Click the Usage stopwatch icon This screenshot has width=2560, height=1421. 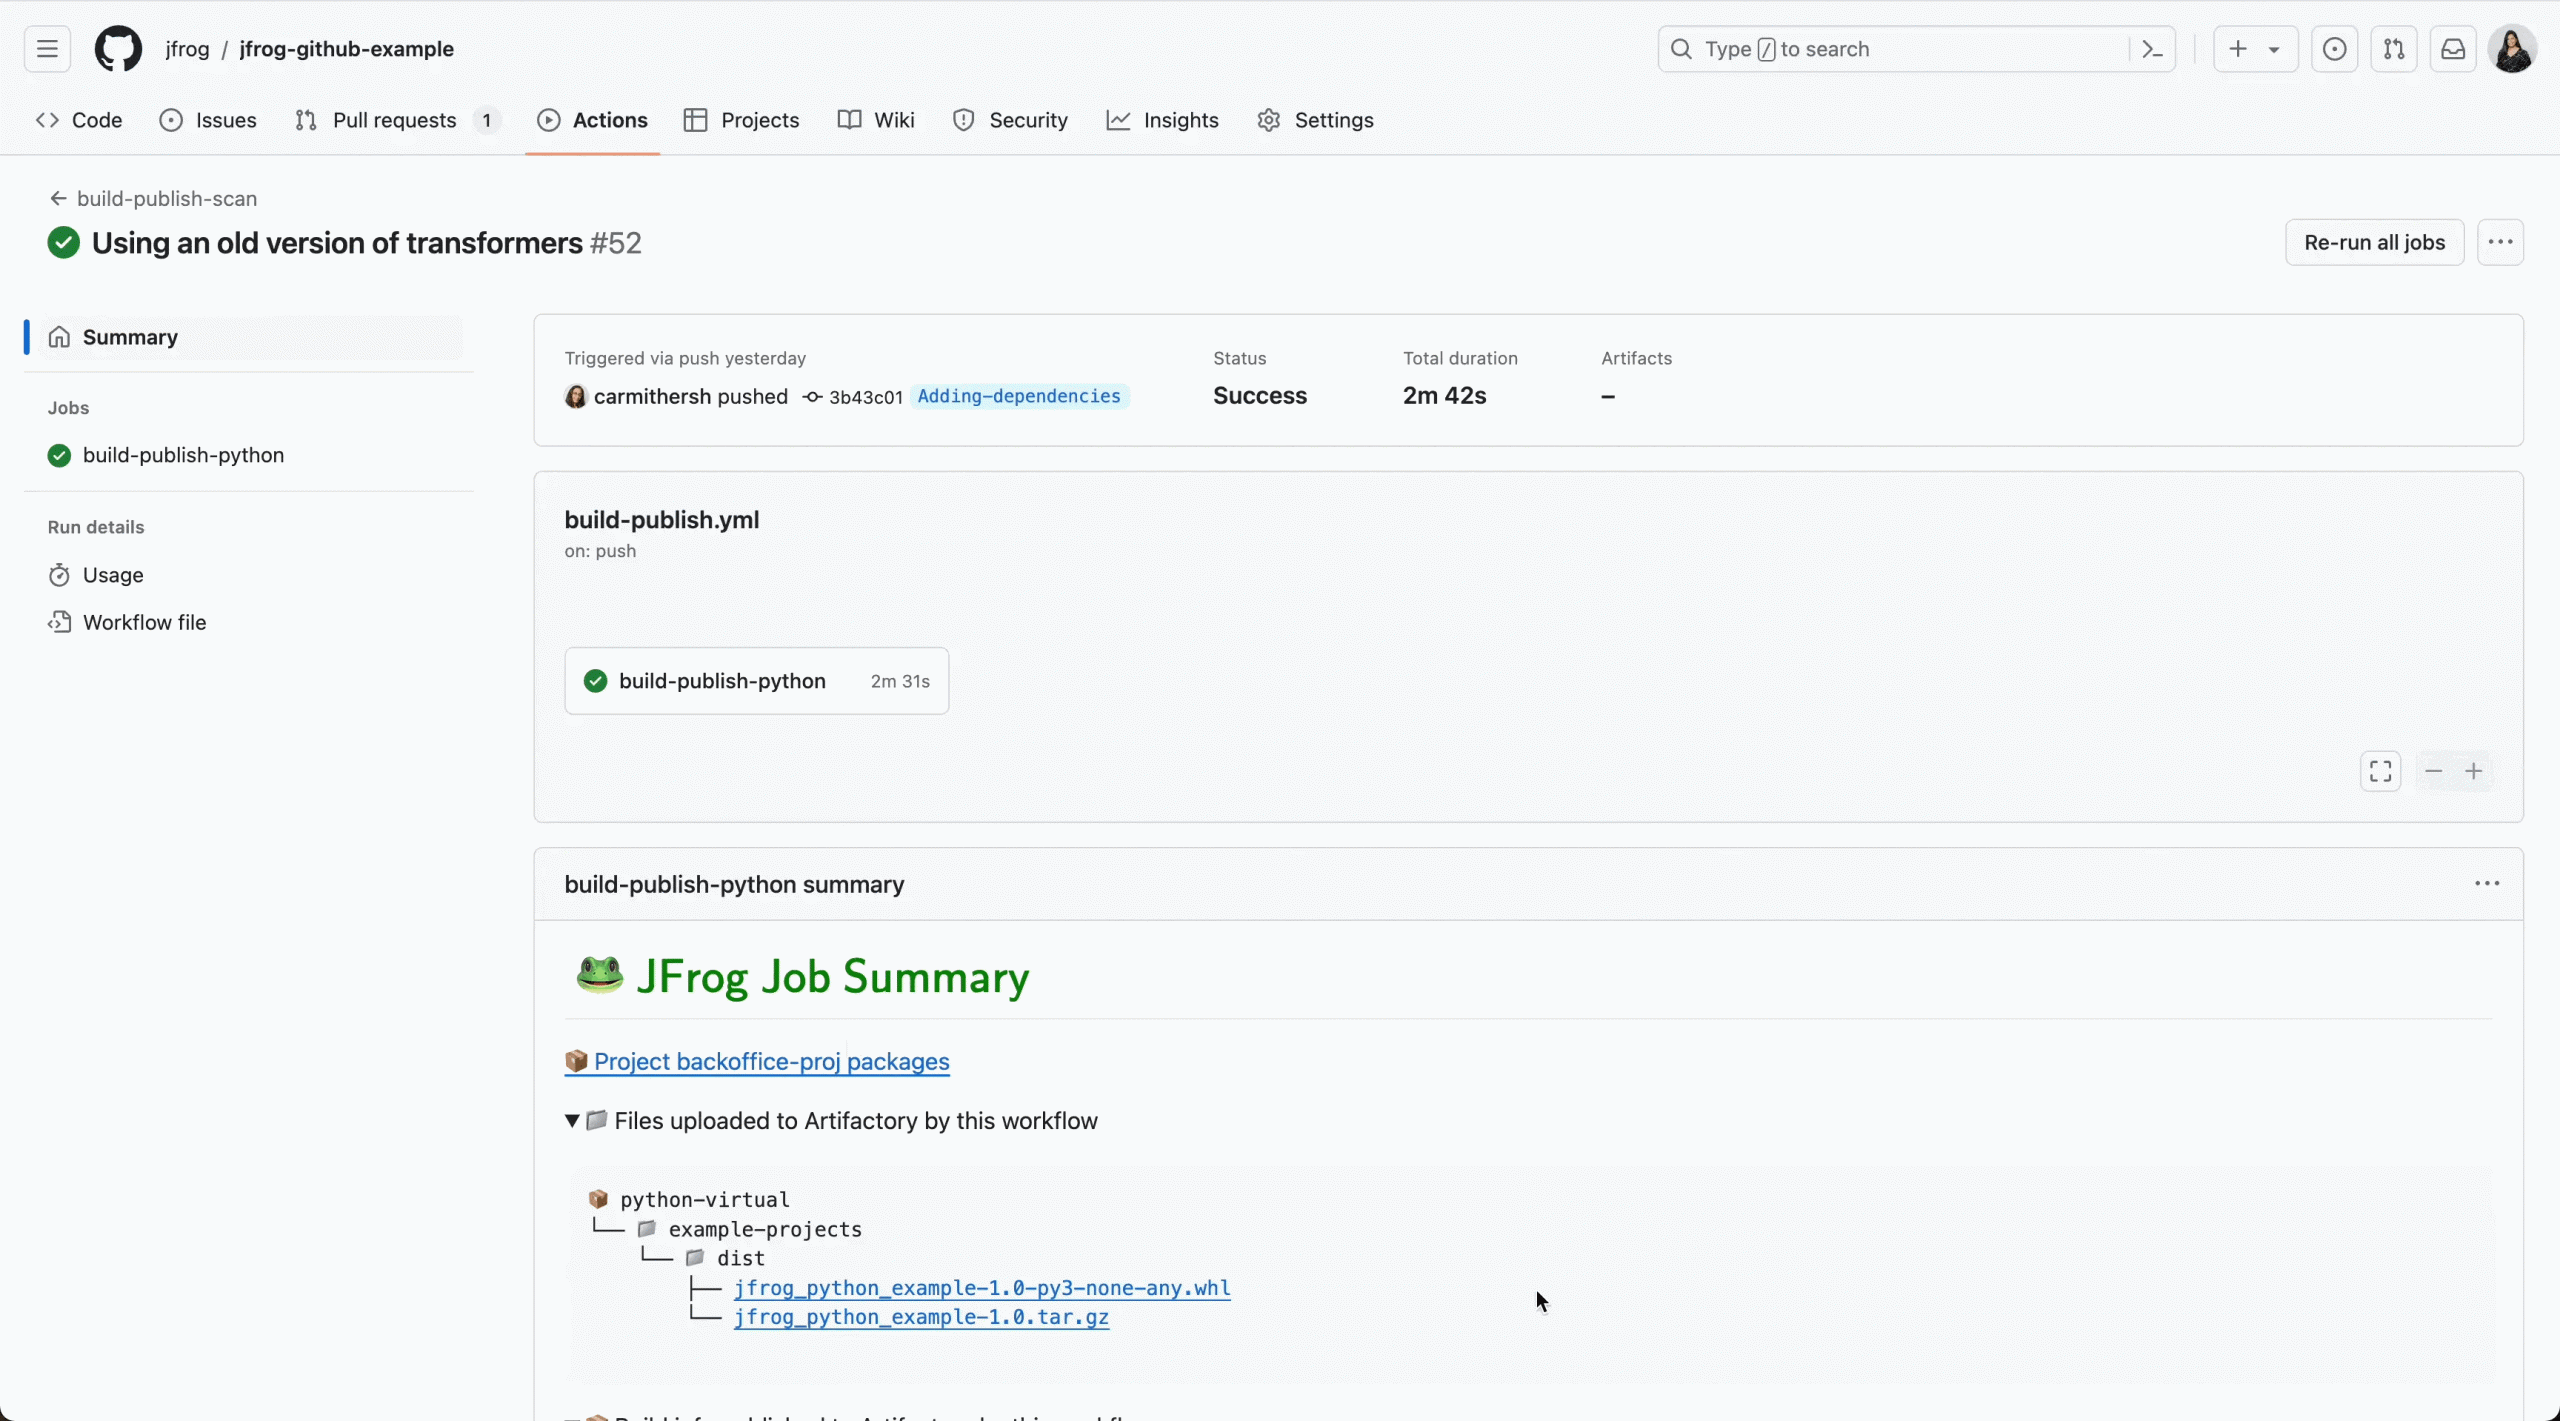pos(59,575)
